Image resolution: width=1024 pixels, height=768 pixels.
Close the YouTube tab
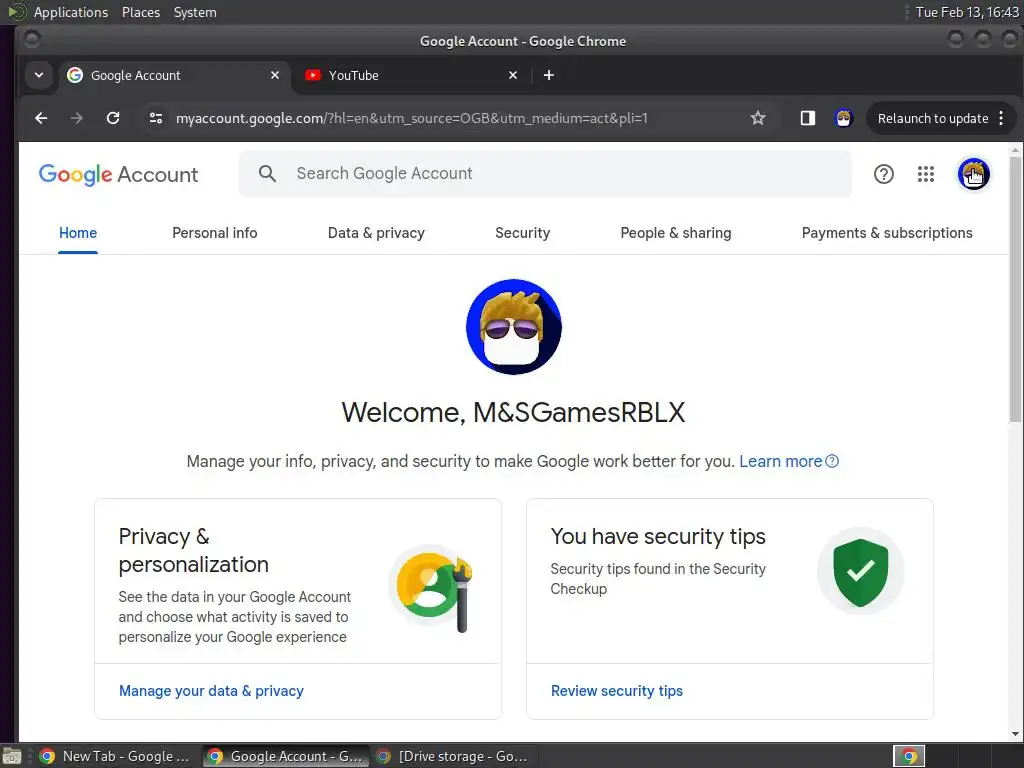(513, 75)
